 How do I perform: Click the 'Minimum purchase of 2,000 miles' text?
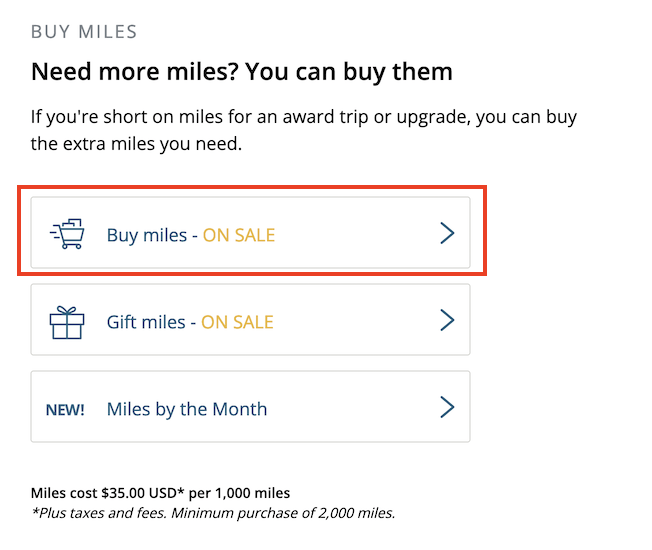[x=283, y=513]
